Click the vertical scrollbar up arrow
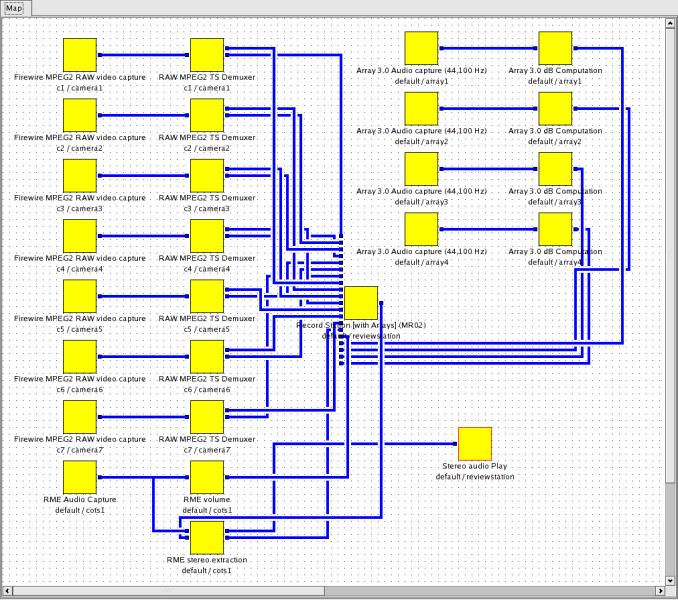 pos(670,22)
